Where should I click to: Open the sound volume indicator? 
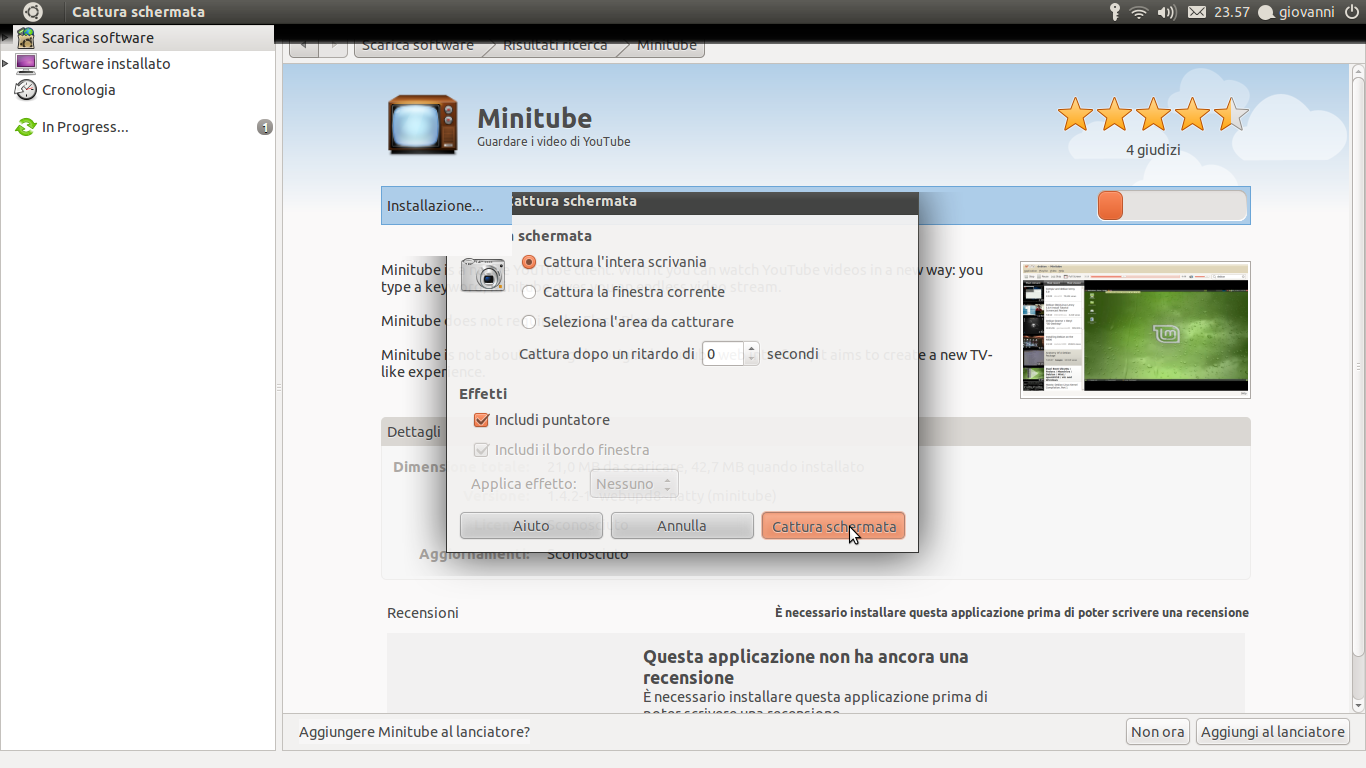pos(1167,12)
